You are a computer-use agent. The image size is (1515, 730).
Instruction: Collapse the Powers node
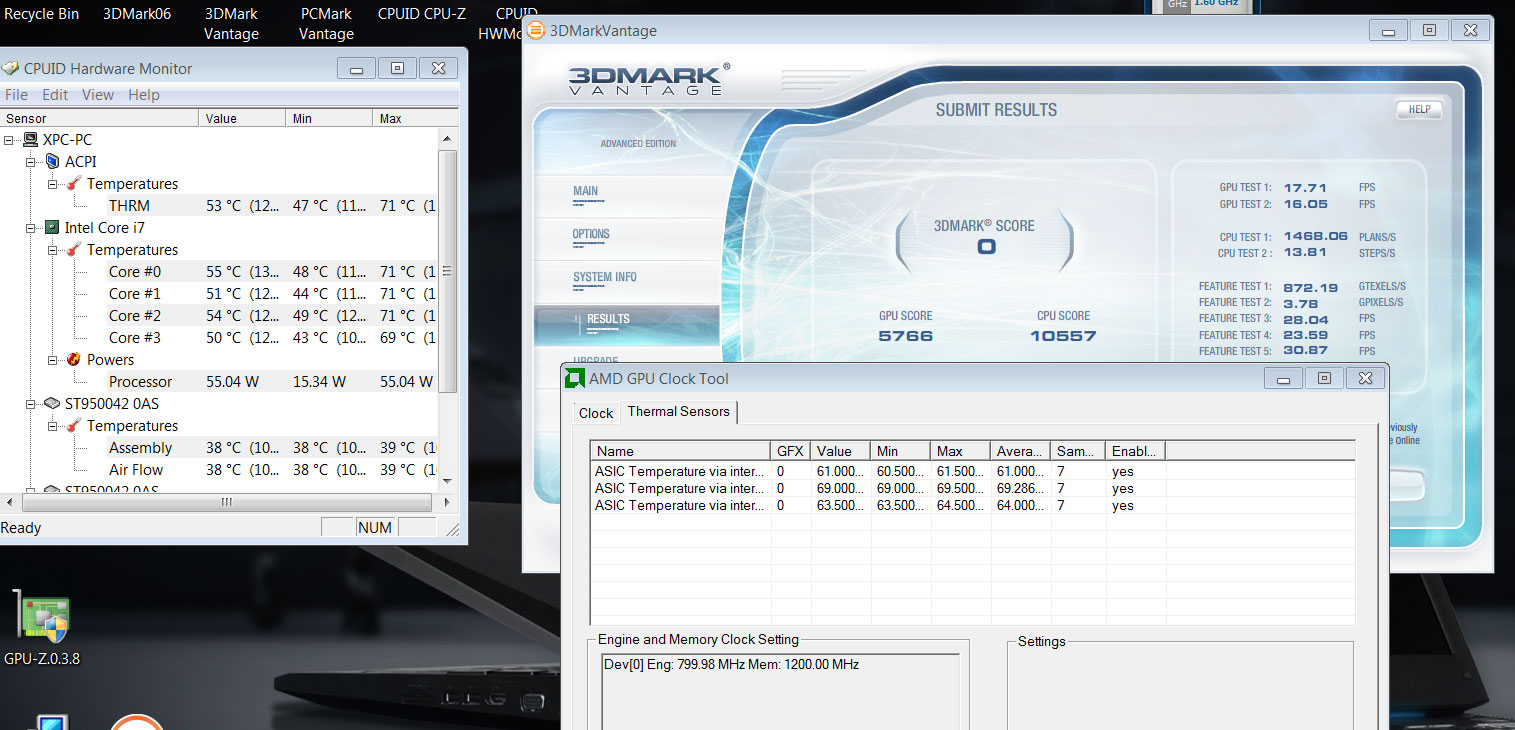pos(53,360)
